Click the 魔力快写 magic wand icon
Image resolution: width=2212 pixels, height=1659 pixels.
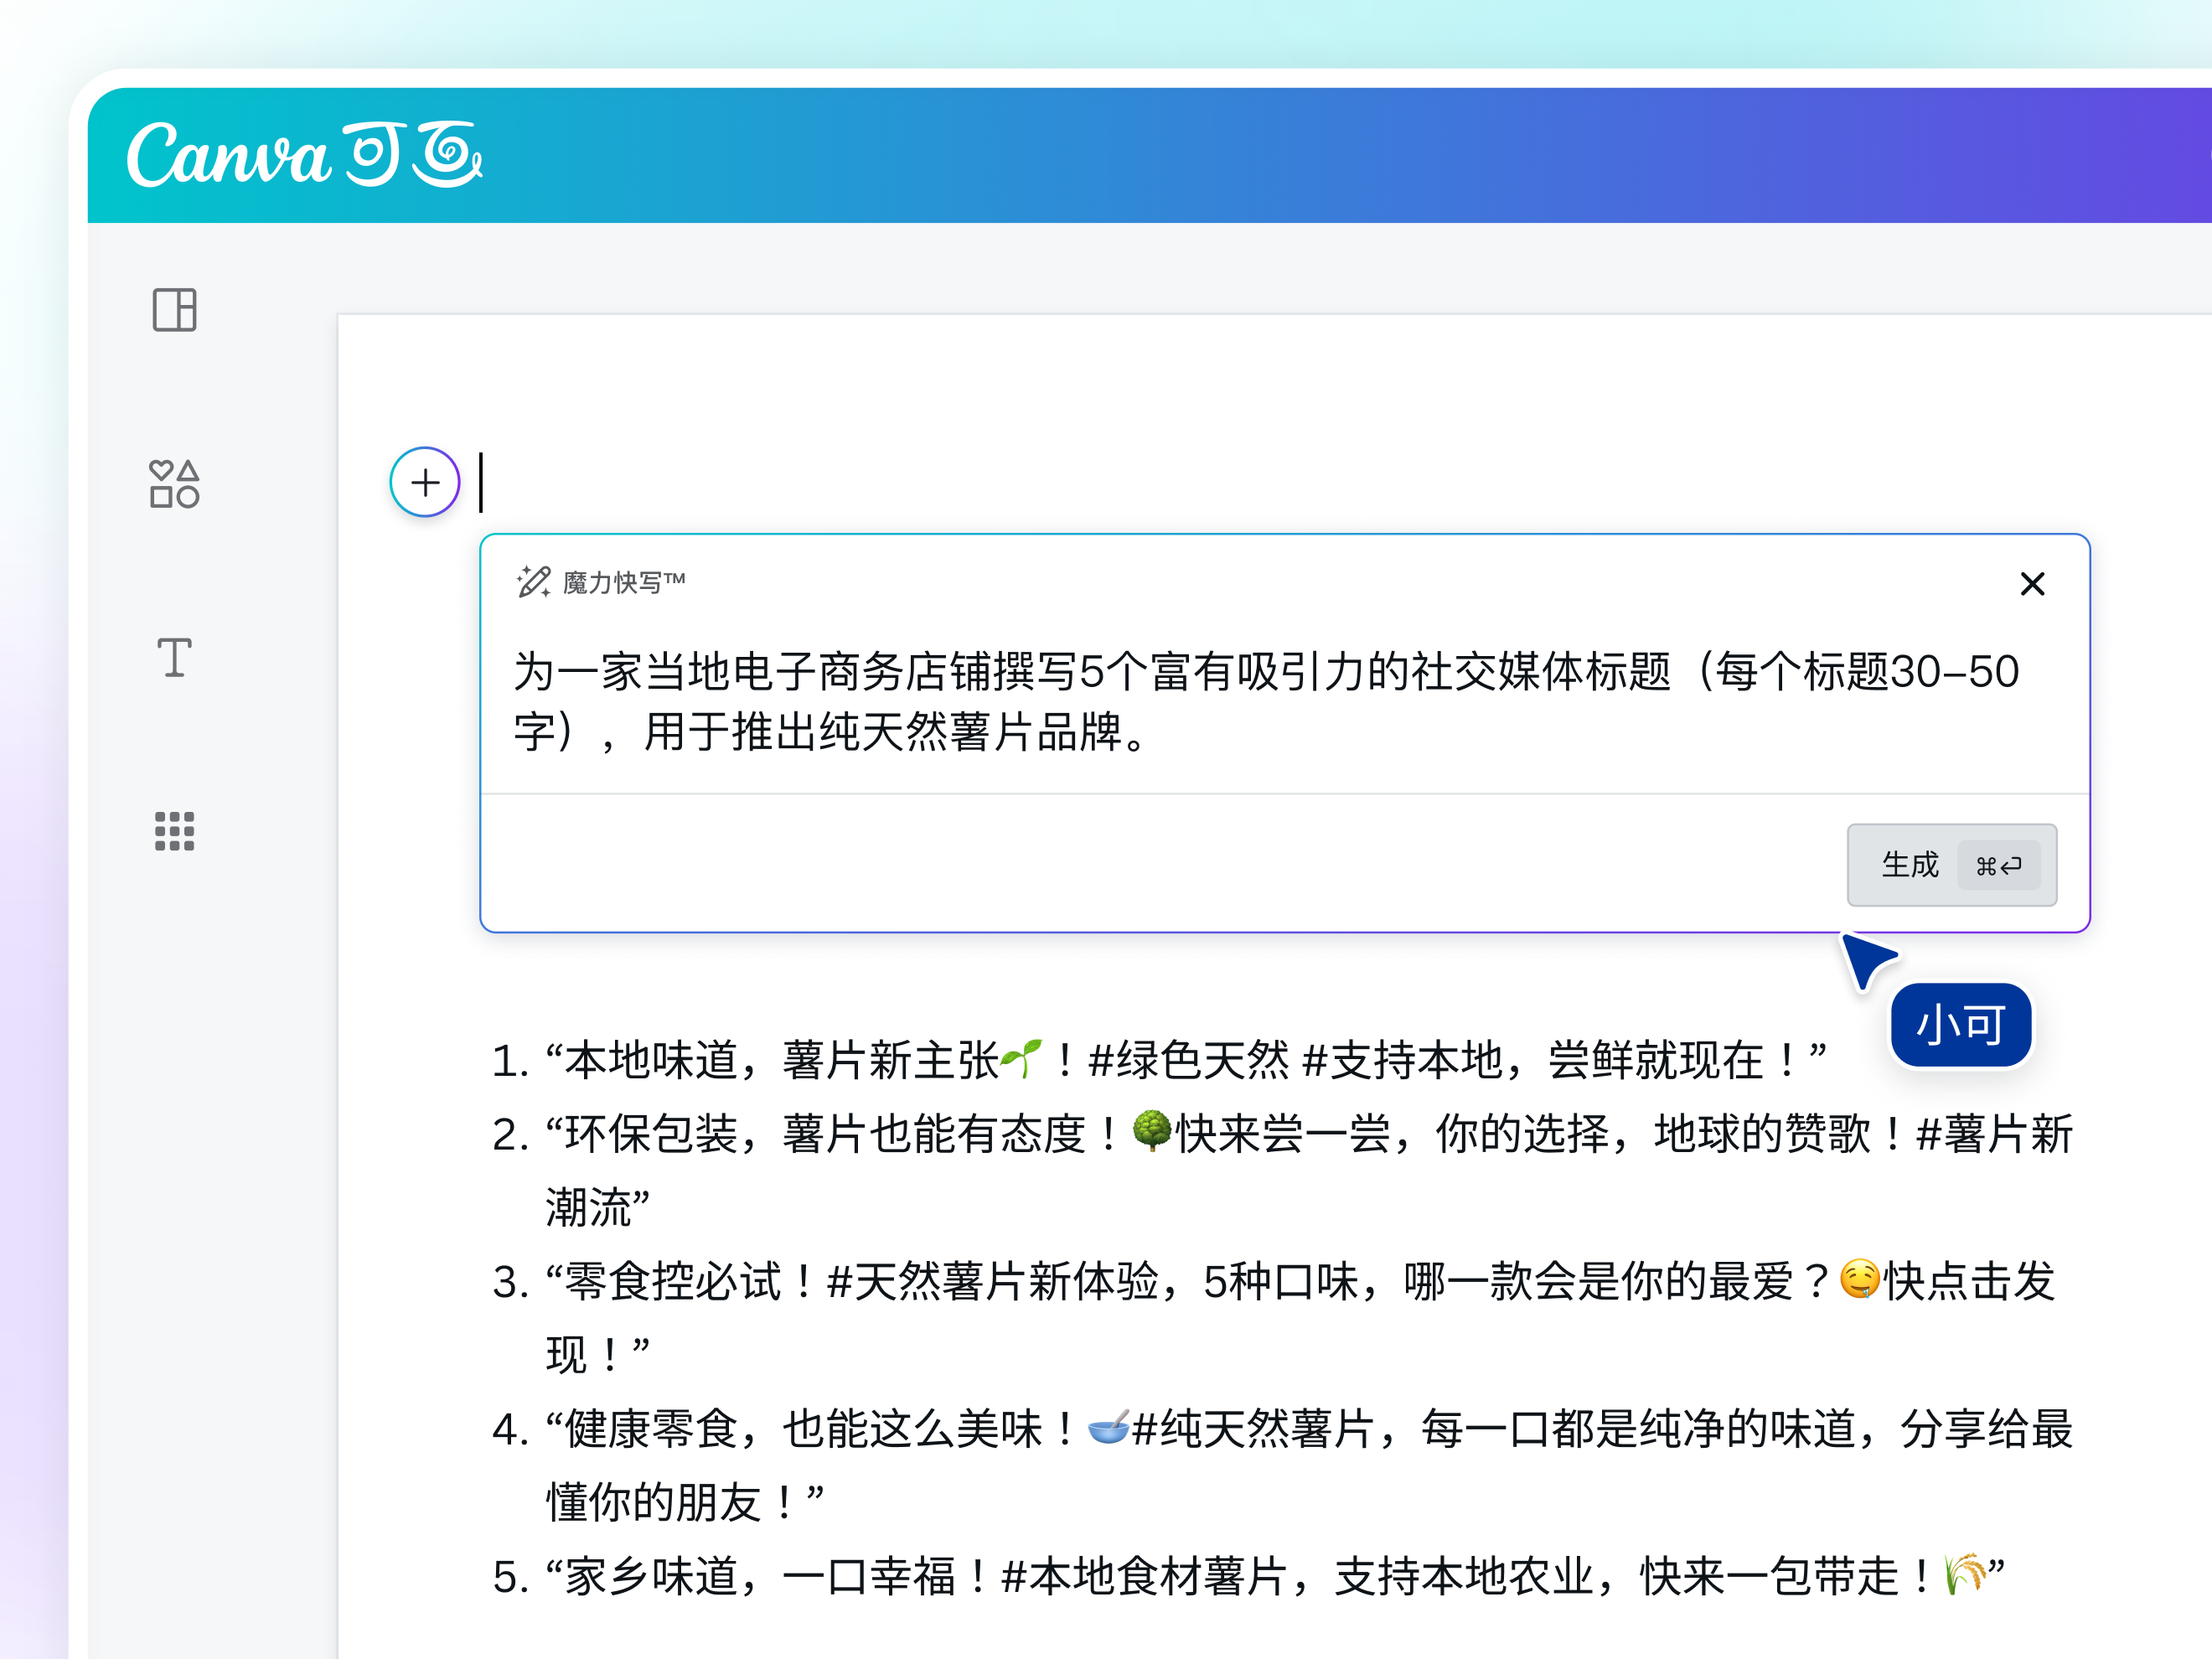tap(533, 583)
